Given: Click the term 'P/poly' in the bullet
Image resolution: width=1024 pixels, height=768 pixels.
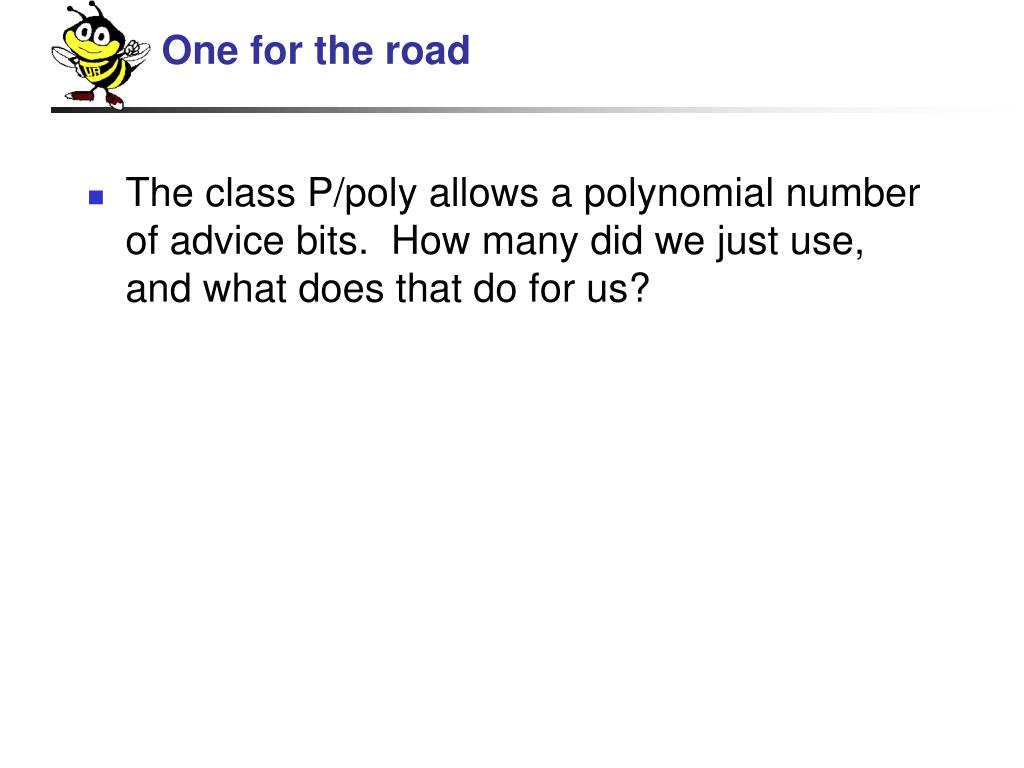Looking at the screenshot, I should click(361, 194).
